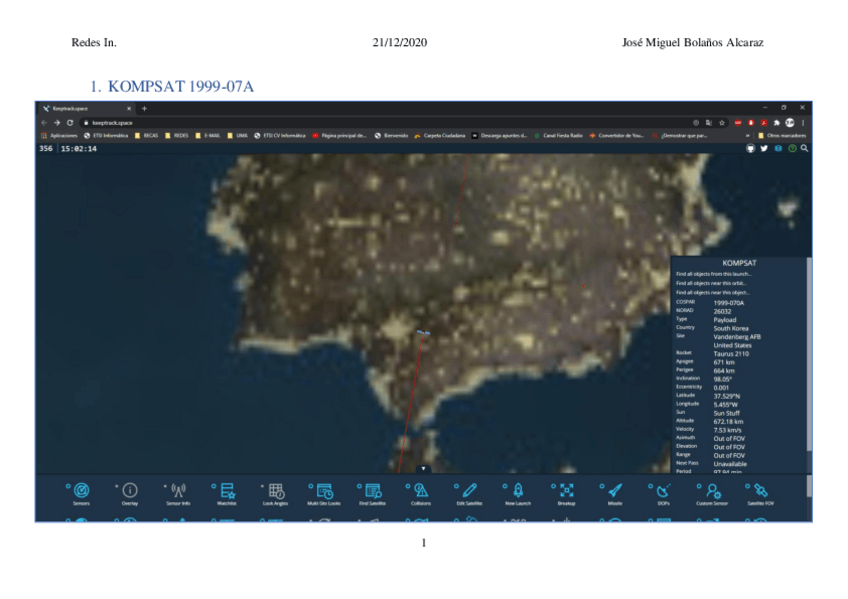Click 'Find all objects from this launch' link
848x599 pixels.
point(714,273)
